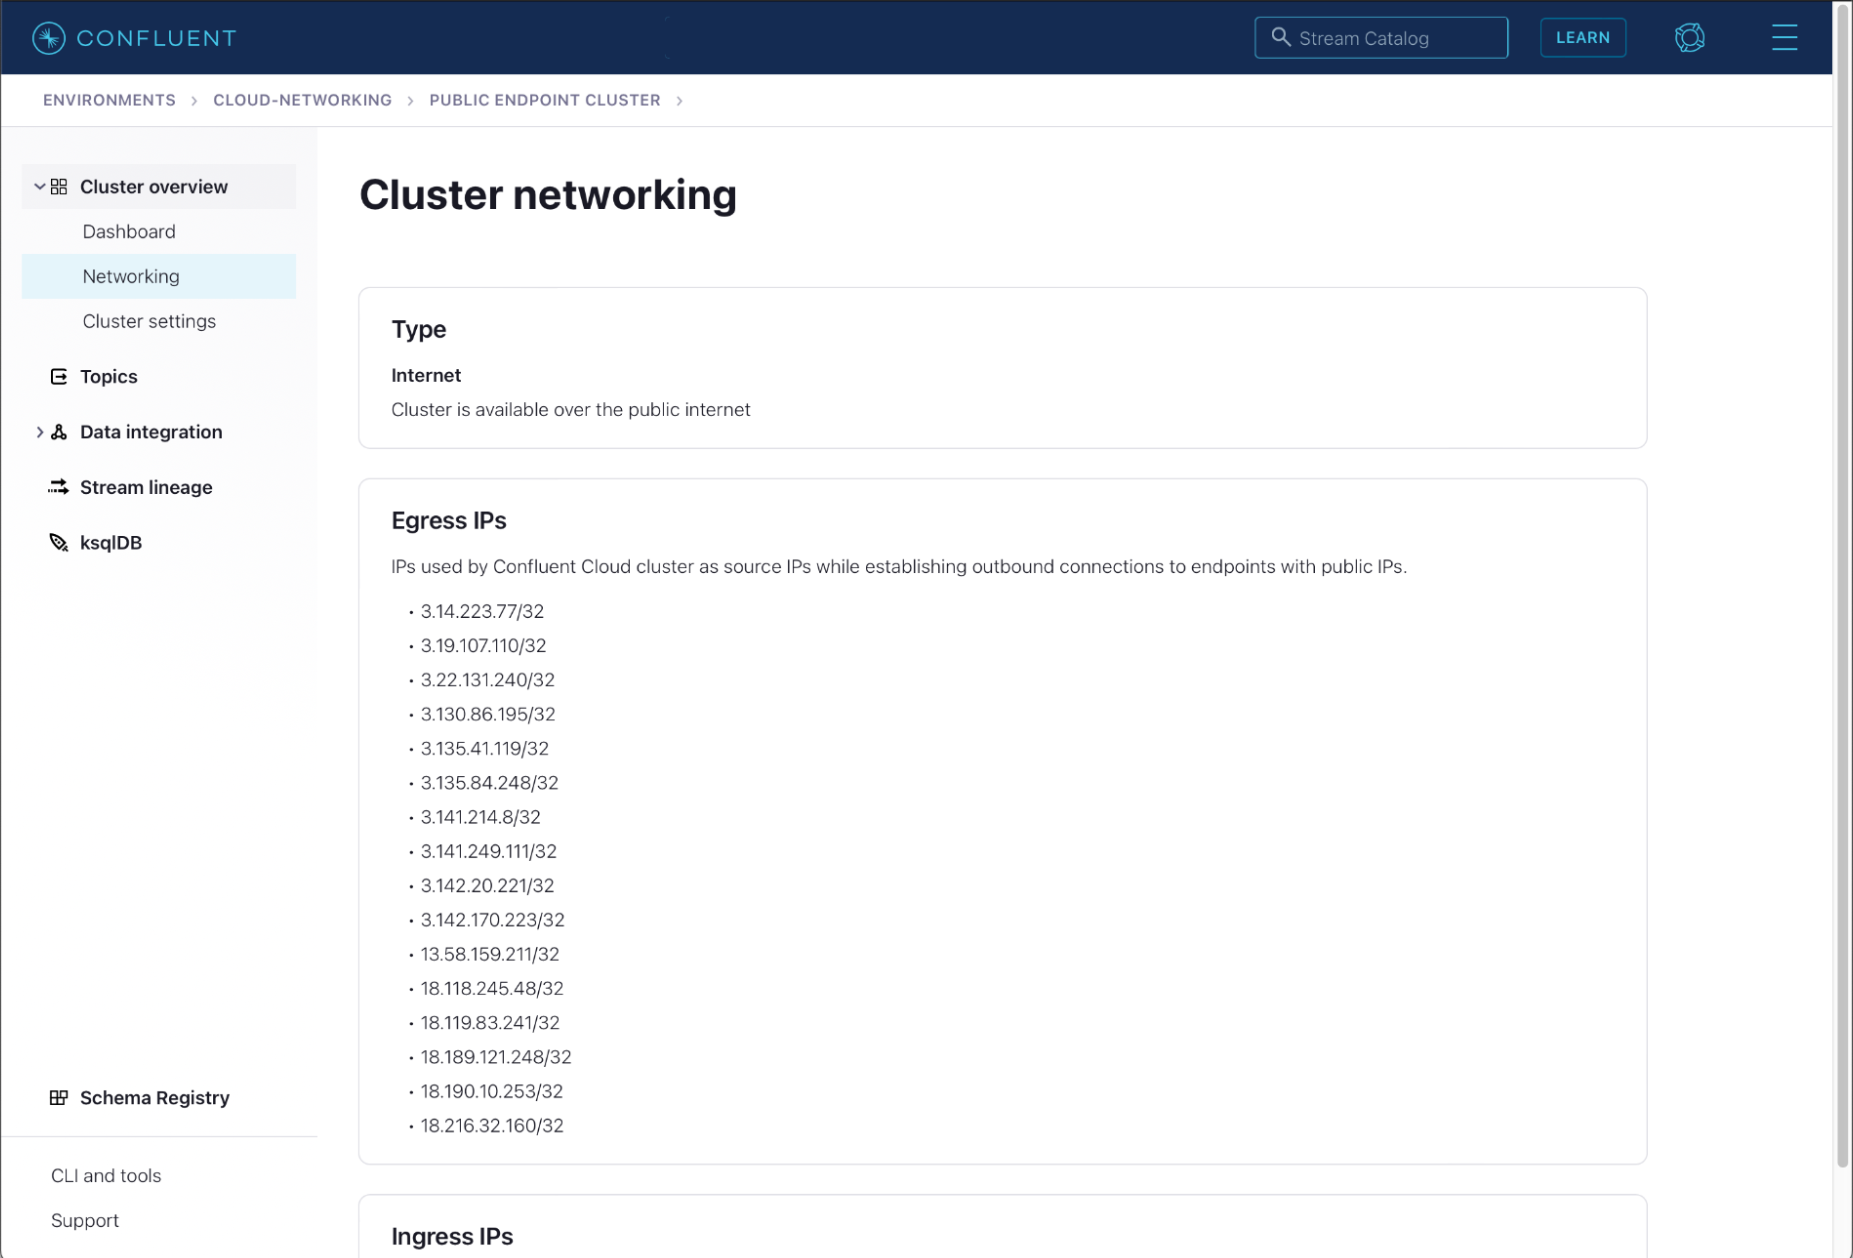Click the Data integration icon
Image resolution: width=1853 pixels, height=1258 pixels.
(x=59, y=432)
